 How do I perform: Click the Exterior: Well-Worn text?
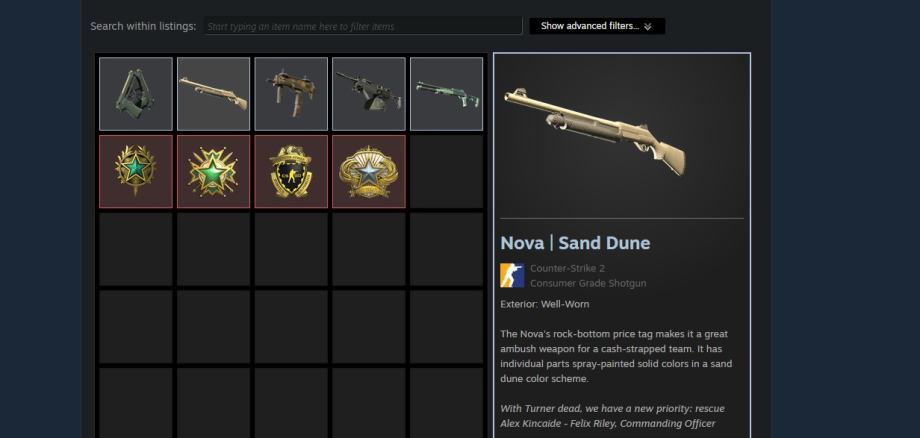coord(544,304)
